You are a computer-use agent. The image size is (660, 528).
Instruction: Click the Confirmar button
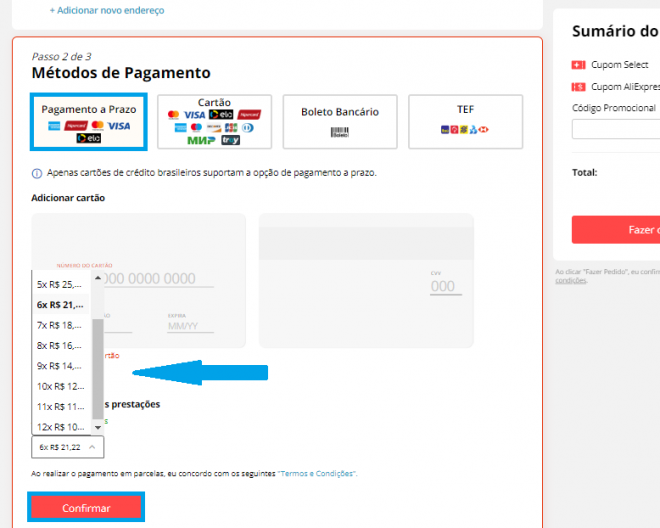coord(86,507)
